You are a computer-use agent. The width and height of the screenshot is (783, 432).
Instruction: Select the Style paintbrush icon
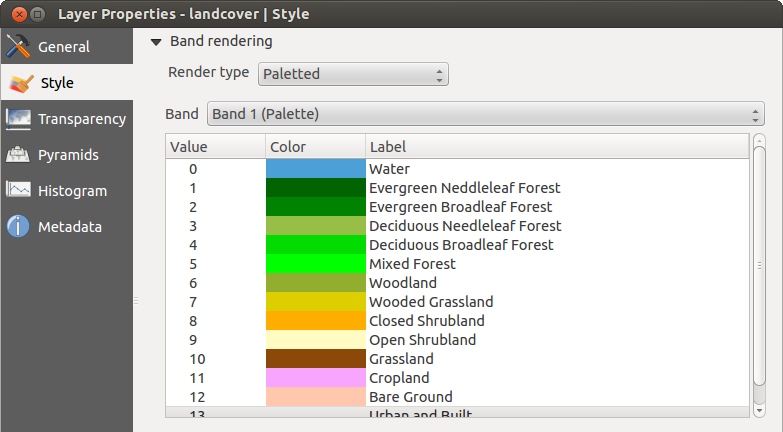(x=18, y=83)
